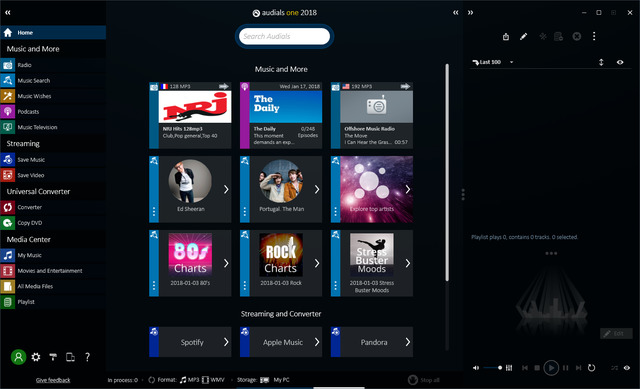Screen dimensions: 640x389
Task: Open Movies and Entertainment section
Action: (x=53, y=271)
